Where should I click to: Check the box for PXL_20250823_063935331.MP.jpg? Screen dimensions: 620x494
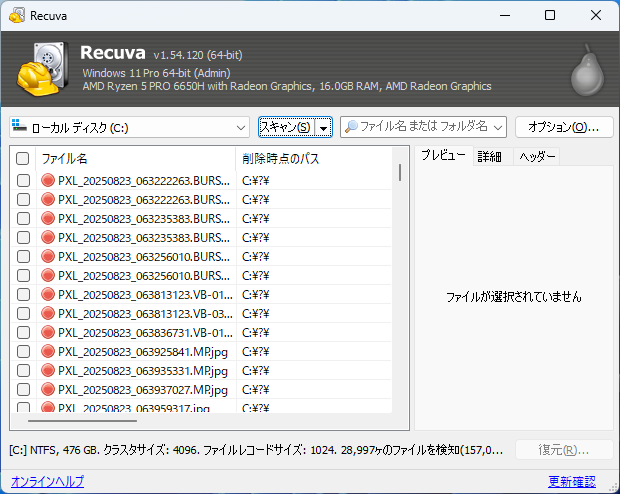tap(23, 371)
